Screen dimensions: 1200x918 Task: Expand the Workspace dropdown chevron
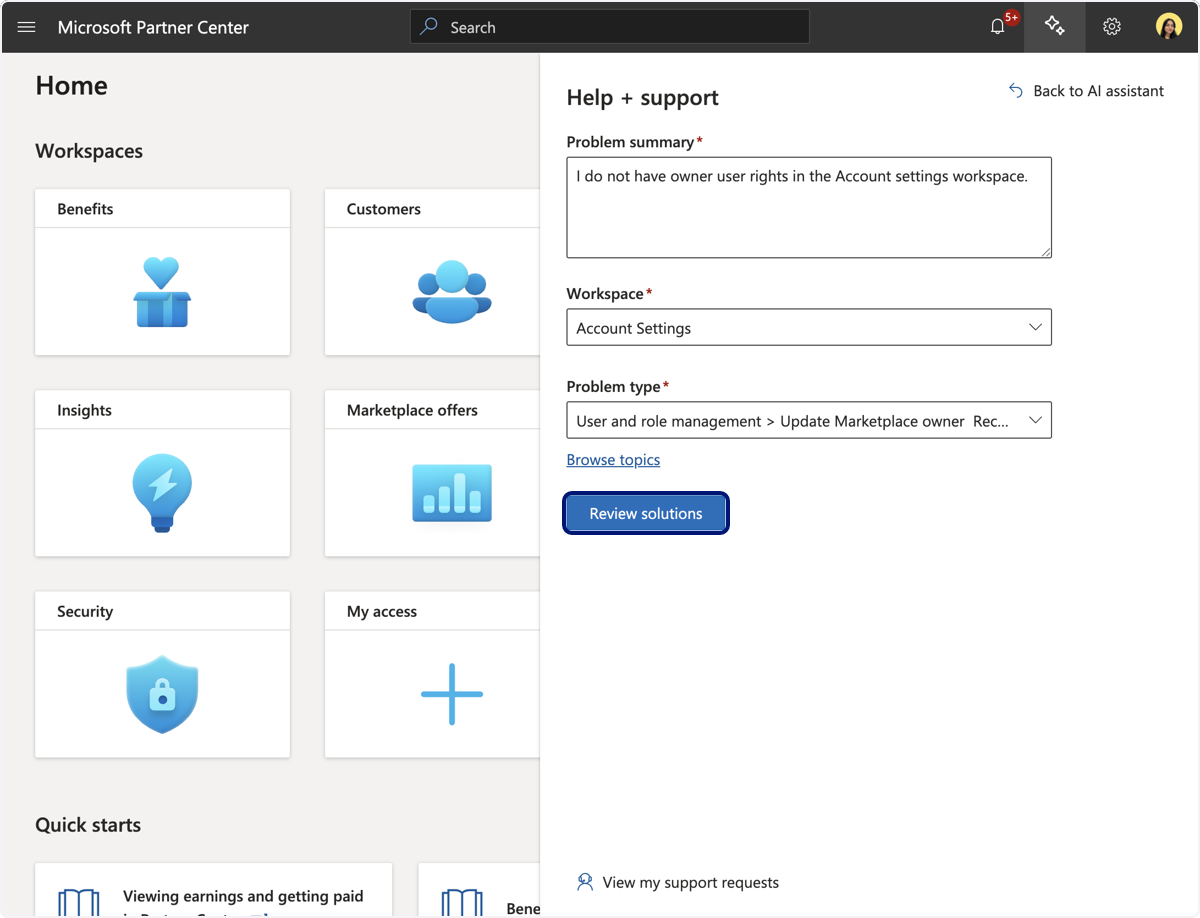pos(1035,328)
